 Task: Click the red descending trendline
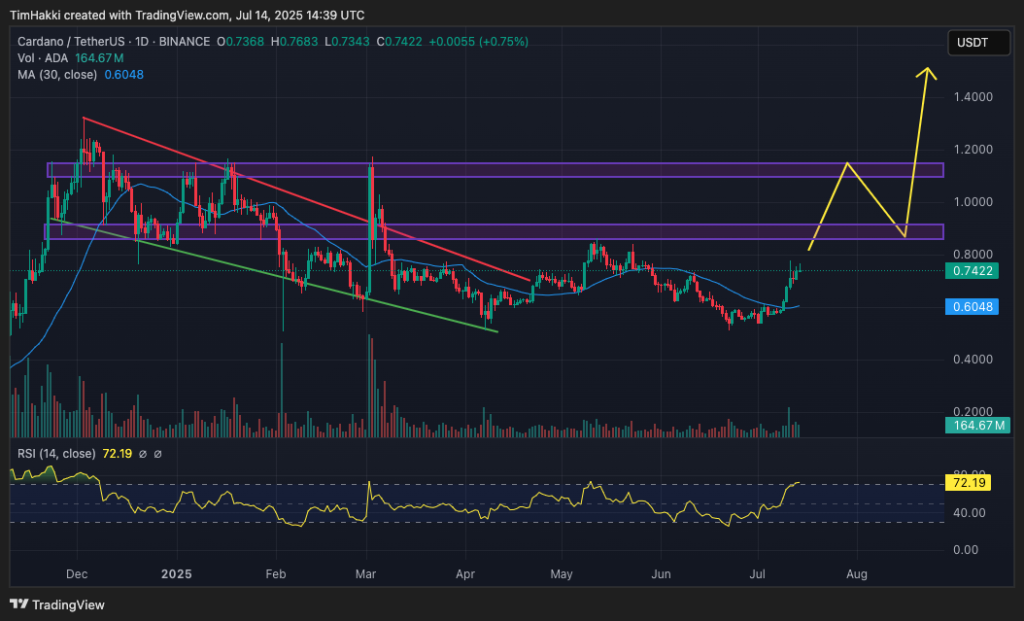tap(300, 196)
